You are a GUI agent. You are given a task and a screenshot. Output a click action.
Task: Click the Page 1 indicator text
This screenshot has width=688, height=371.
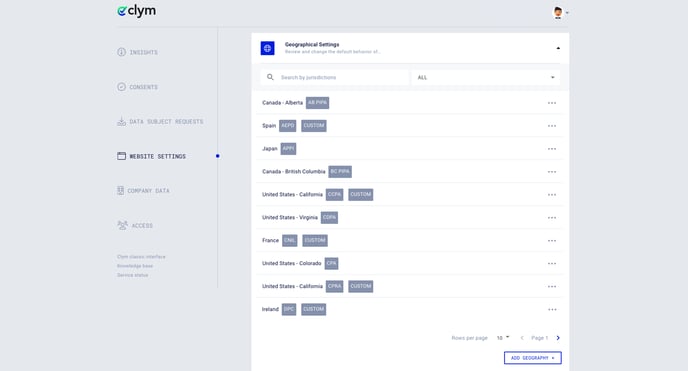point(540,338)
